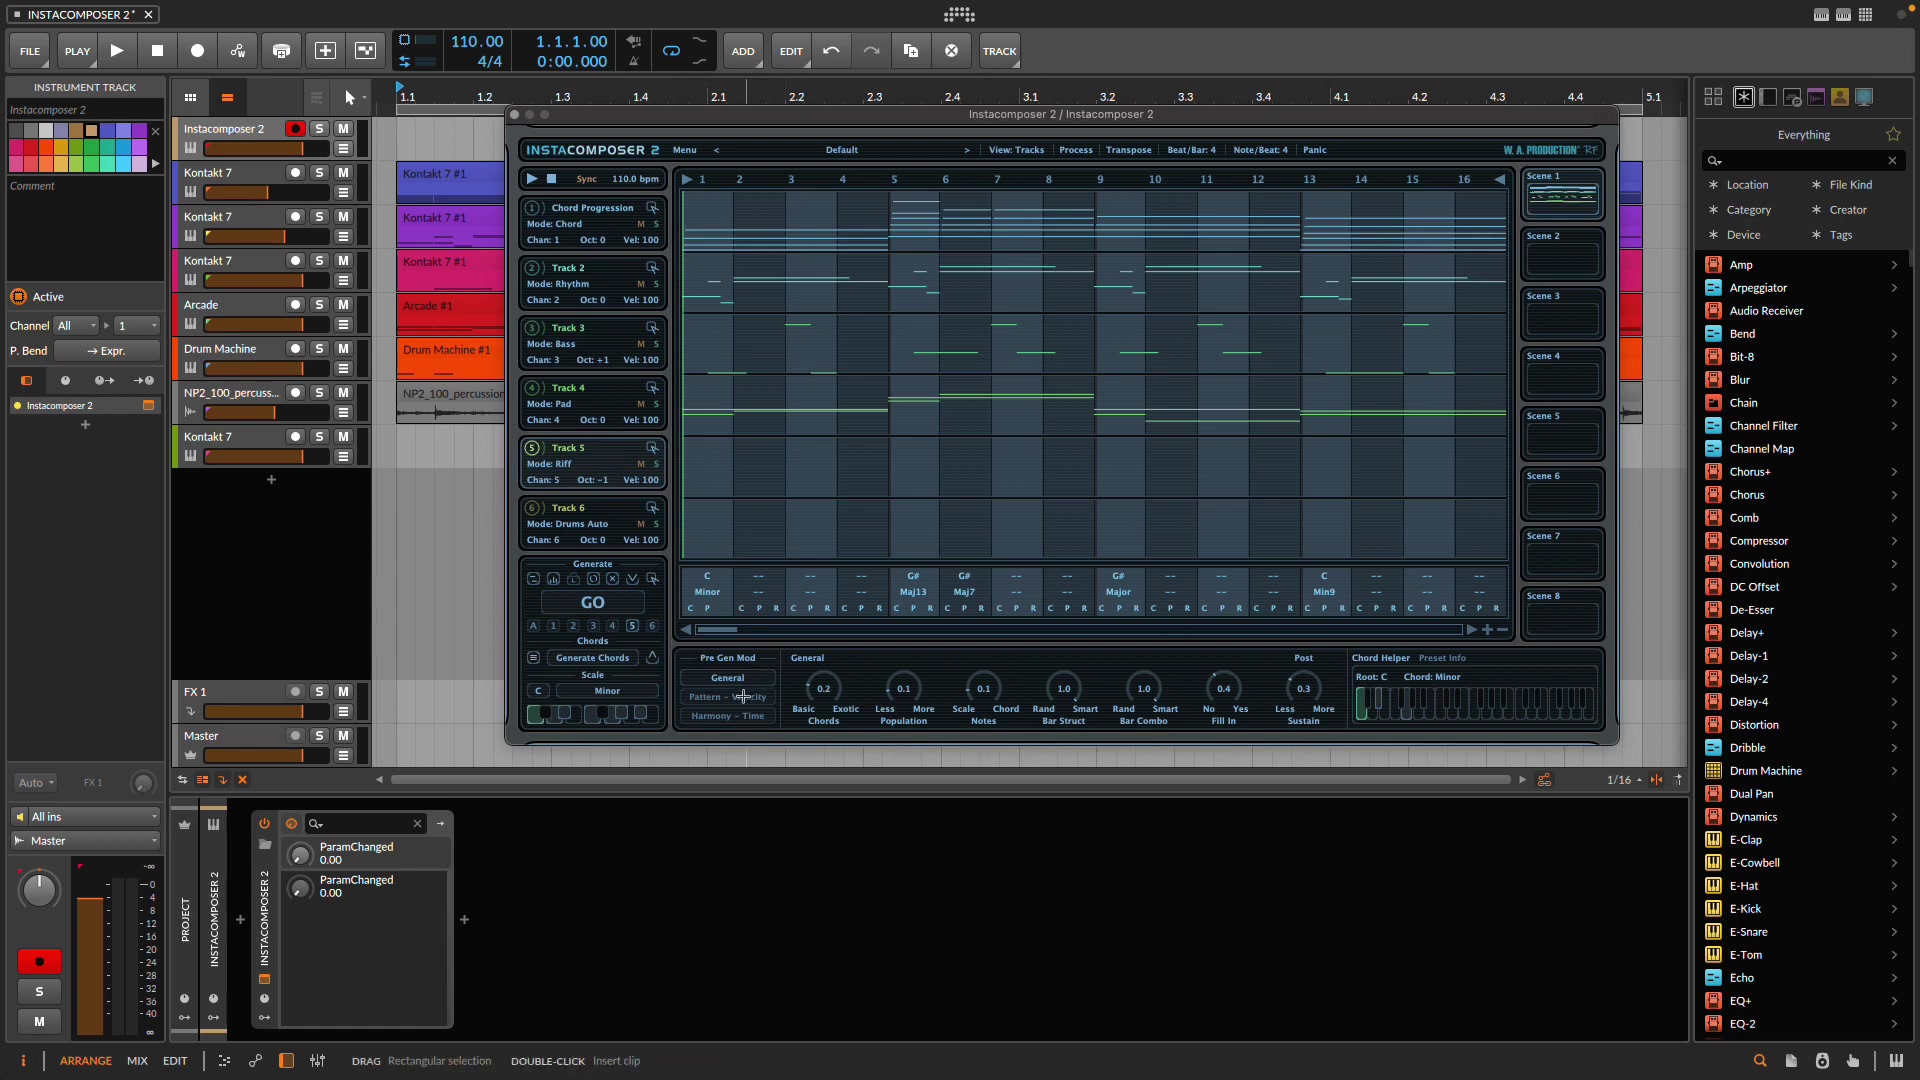The image size is (1920, 1080).
Task: Toggle record arm on Instacomposer 2 track
Action: (295, 129)
